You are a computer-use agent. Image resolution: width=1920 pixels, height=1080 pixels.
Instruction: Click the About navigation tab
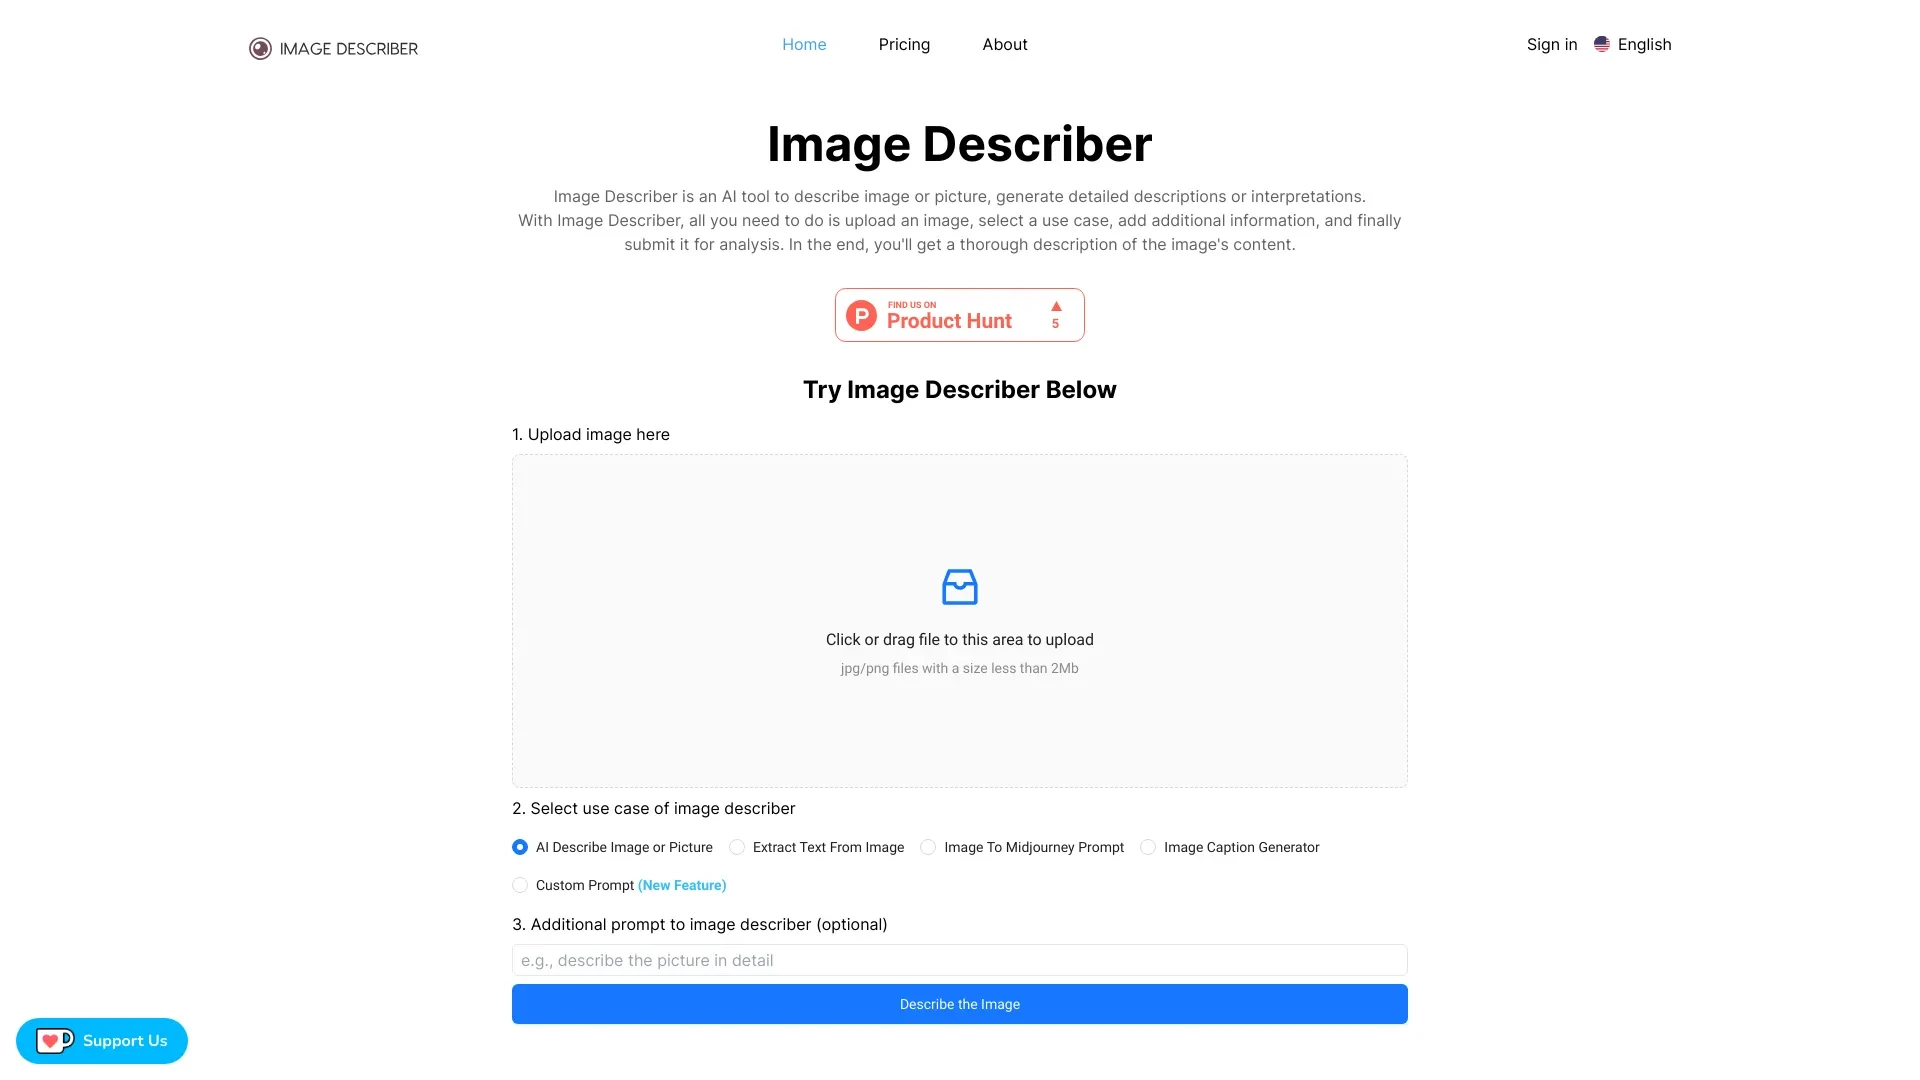pyautogui.click(x=1004, y=44)
